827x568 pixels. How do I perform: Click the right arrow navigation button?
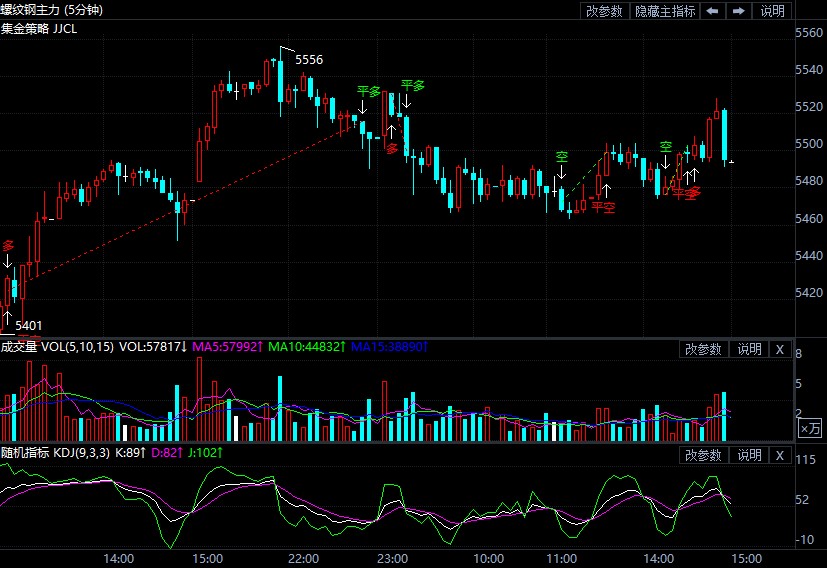tap(738, 11)
